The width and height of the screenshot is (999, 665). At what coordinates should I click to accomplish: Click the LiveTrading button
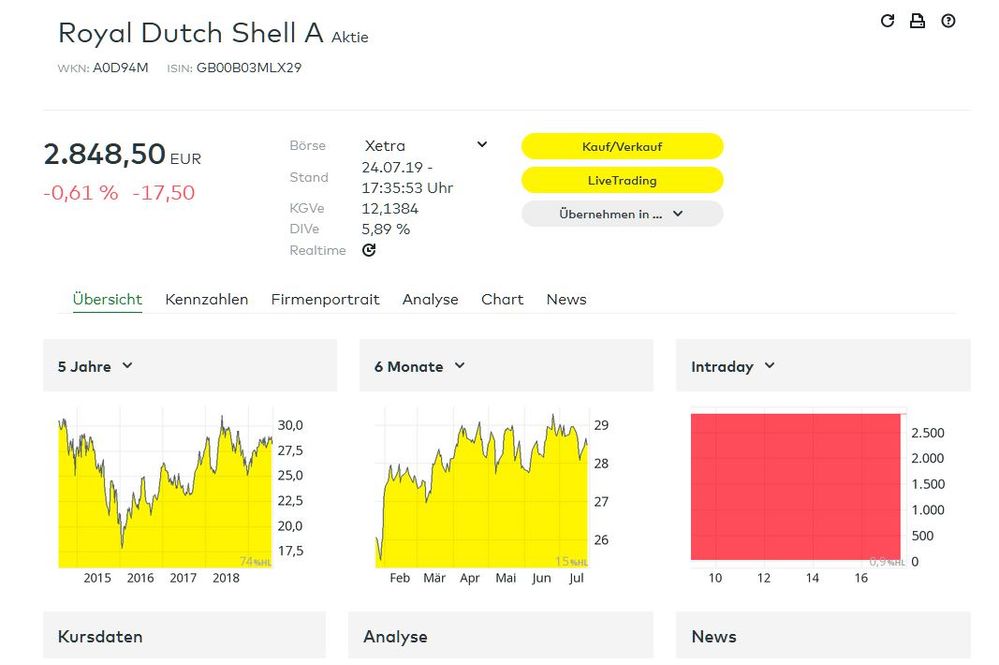point(621,180)
